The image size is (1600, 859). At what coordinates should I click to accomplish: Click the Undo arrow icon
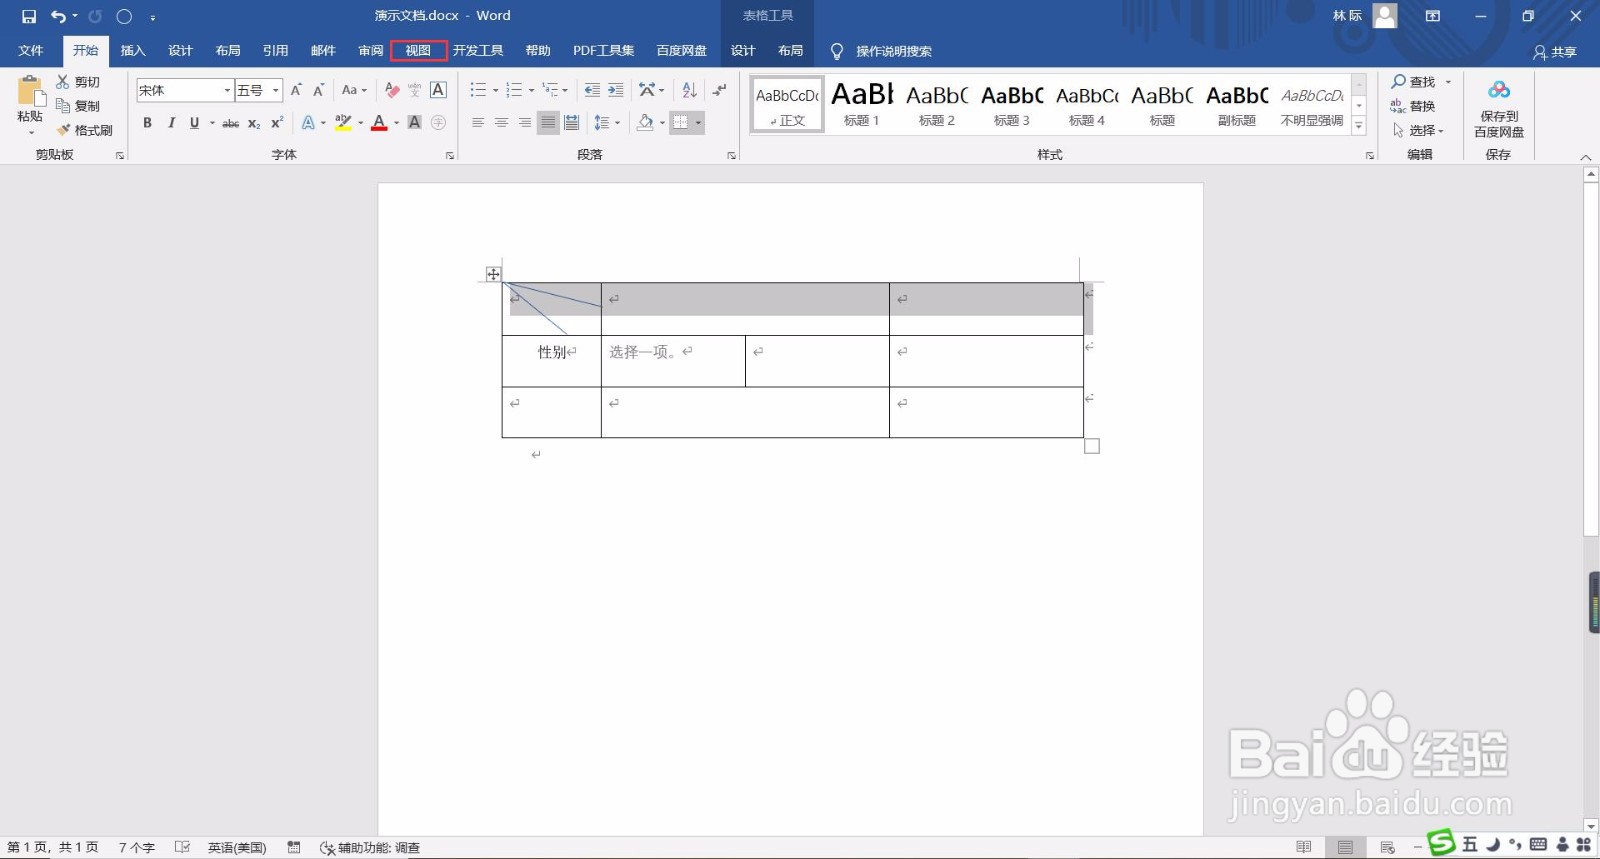pos(58,16)
